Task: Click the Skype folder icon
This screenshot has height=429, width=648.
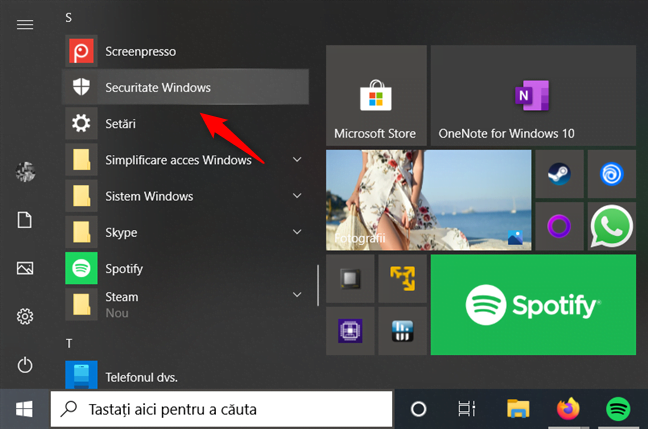Action: 81,232
